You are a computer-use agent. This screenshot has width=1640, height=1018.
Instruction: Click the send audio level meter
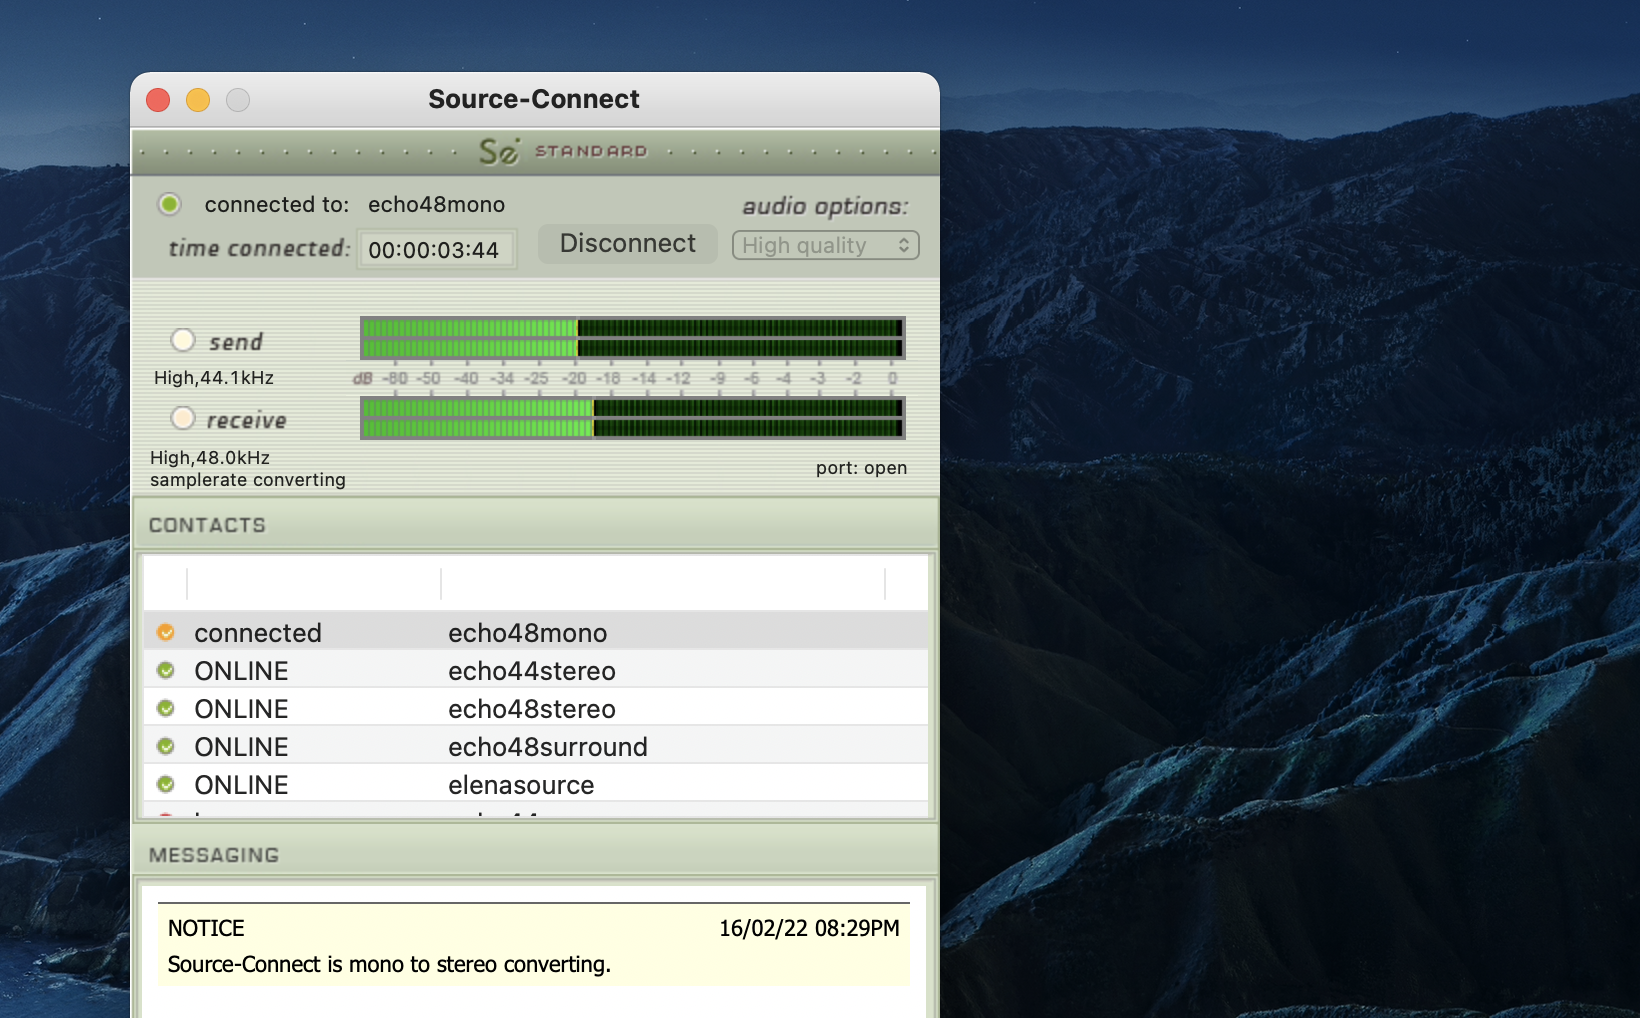tap(632, 338)
